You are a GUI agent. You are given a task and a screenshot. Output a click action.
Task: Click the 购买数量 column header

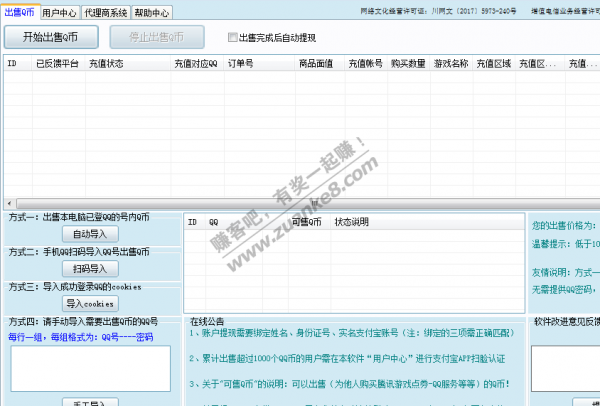[x=408, y=64]
